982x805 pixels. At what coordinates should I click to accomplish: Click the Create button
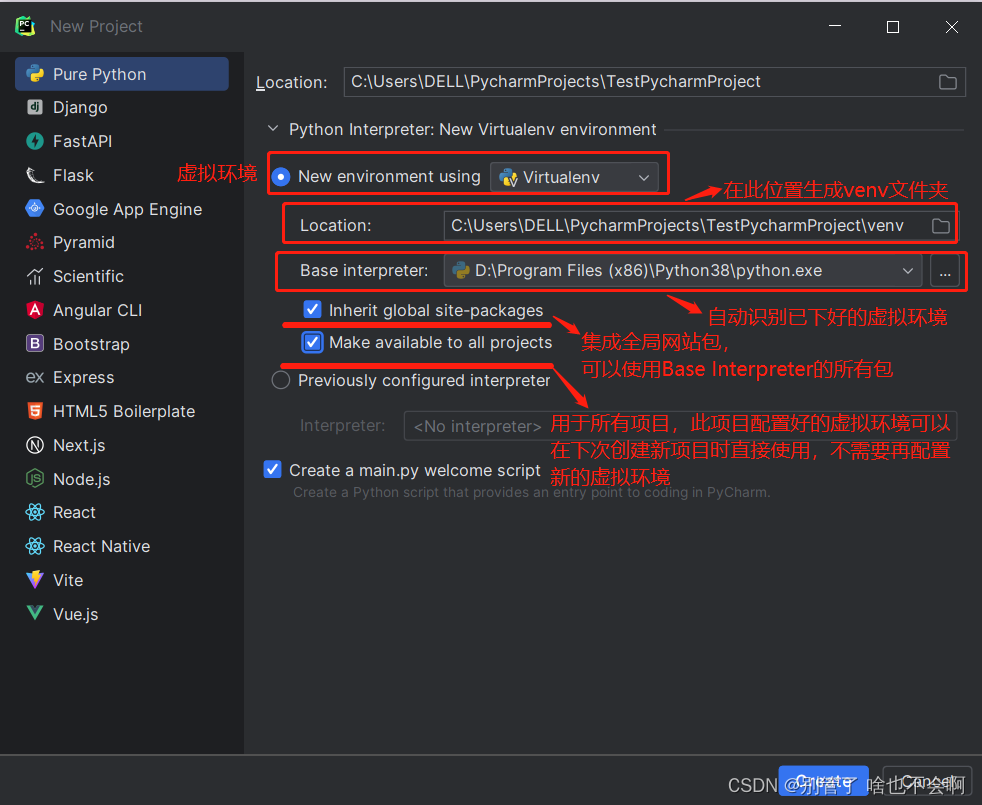pos(823,781)
